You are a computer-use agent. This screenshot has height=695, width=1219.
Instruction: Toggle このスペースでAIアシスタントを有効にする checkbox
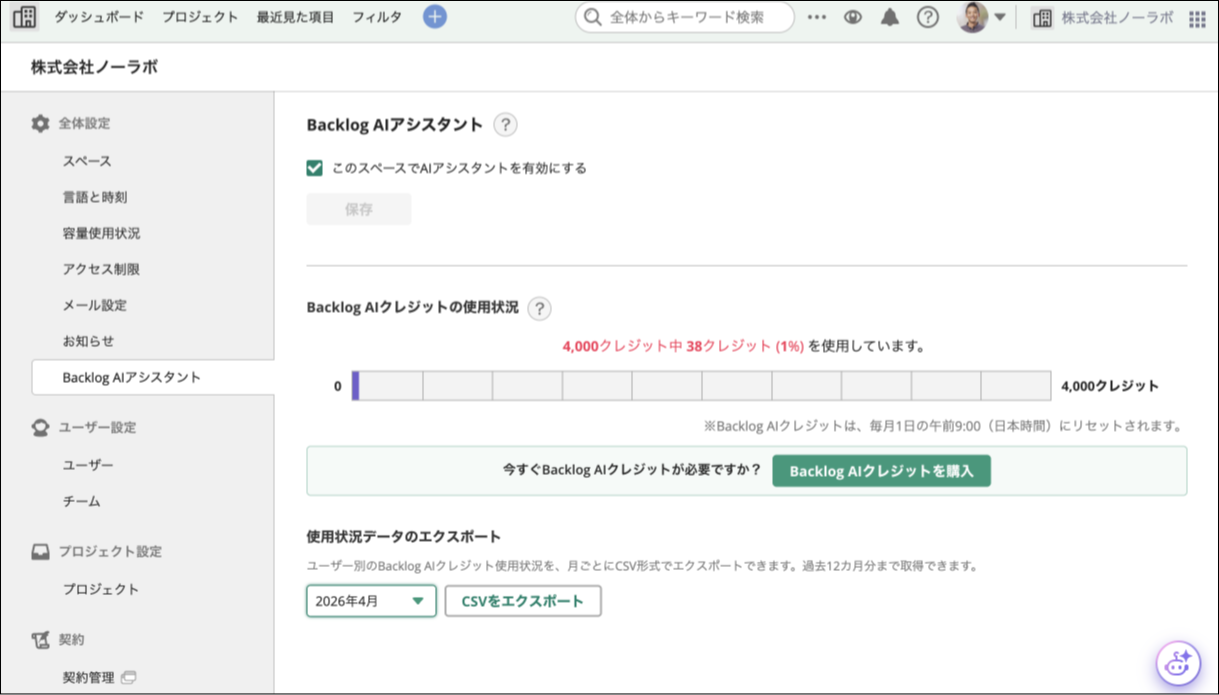[x=315, y=168]
